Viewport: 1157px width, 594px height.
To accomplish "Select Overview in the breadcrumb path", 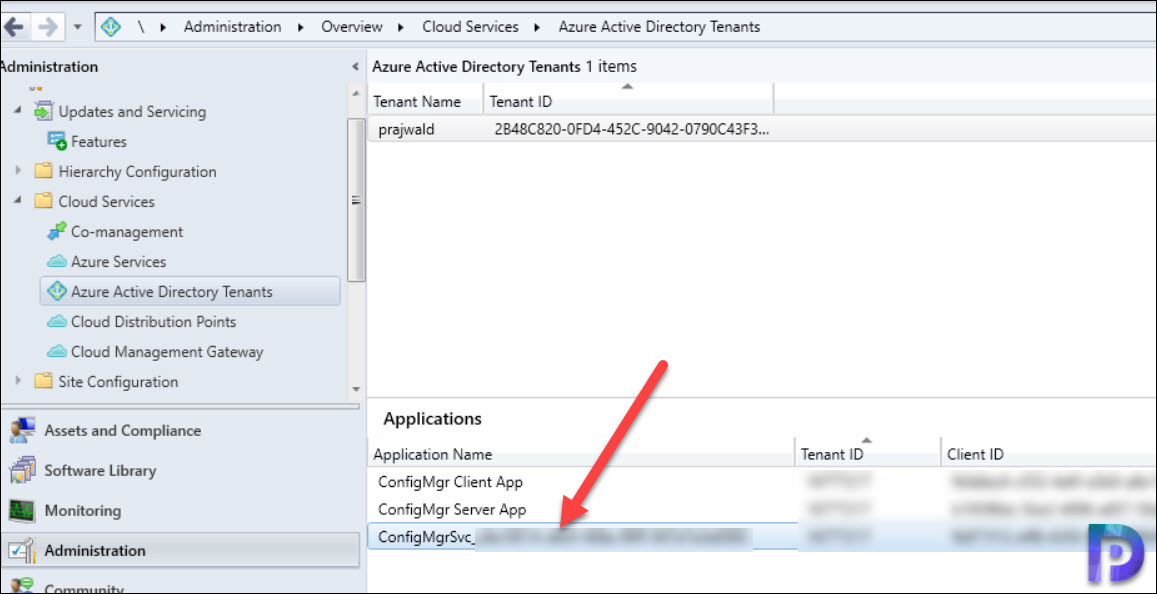I will (351, 27).
